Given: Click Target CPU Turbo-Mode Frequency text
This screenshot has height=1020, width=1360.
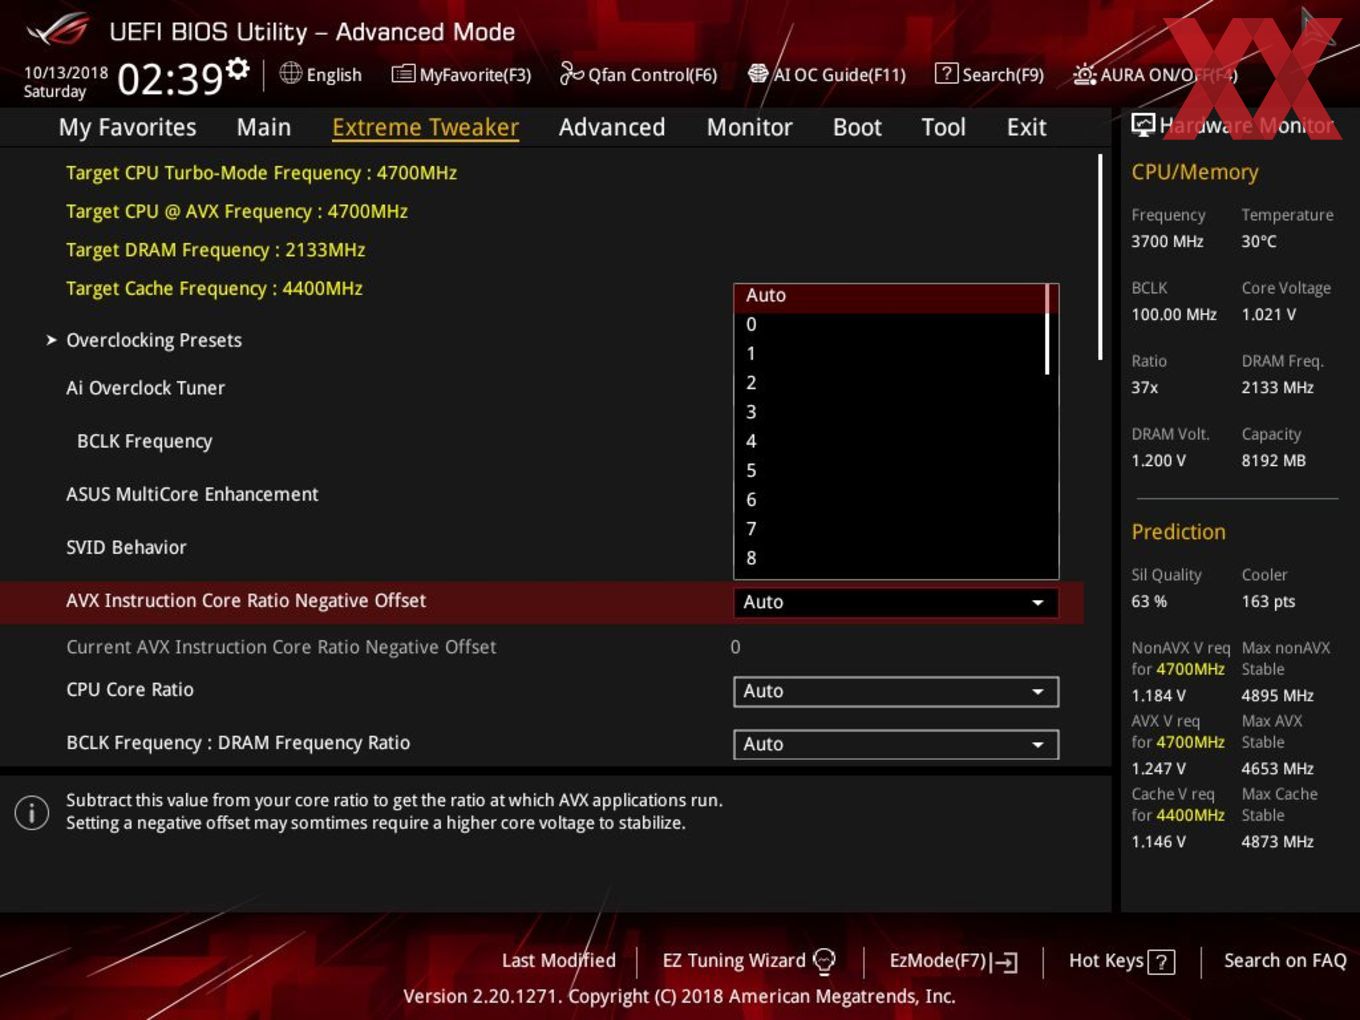Looking at the screenshot, I should [x=261, y=173].
